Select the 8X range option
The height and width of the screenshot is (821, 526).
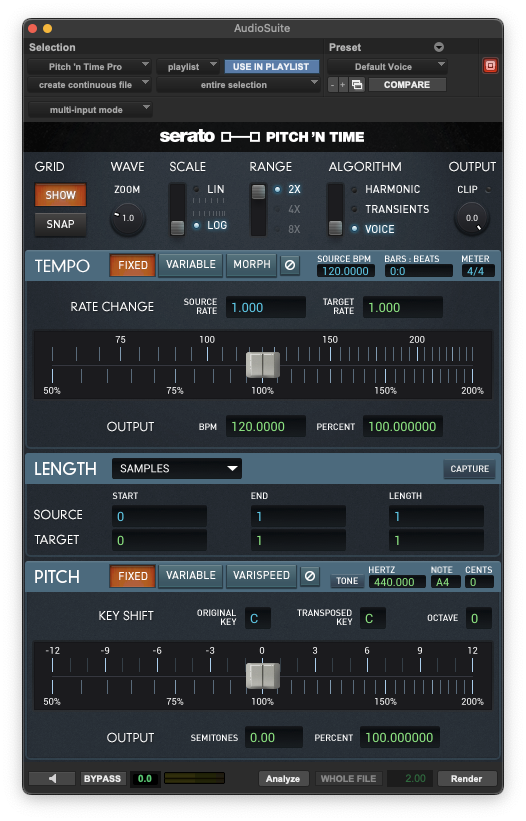[x=288, y=229]
